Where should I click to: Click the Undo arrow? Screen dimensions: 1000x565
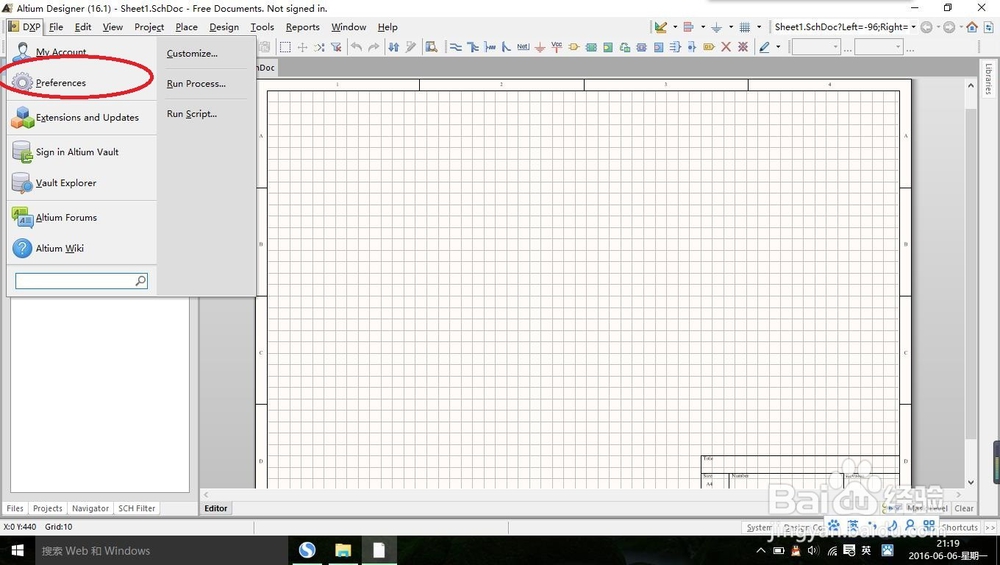[357, 47]
